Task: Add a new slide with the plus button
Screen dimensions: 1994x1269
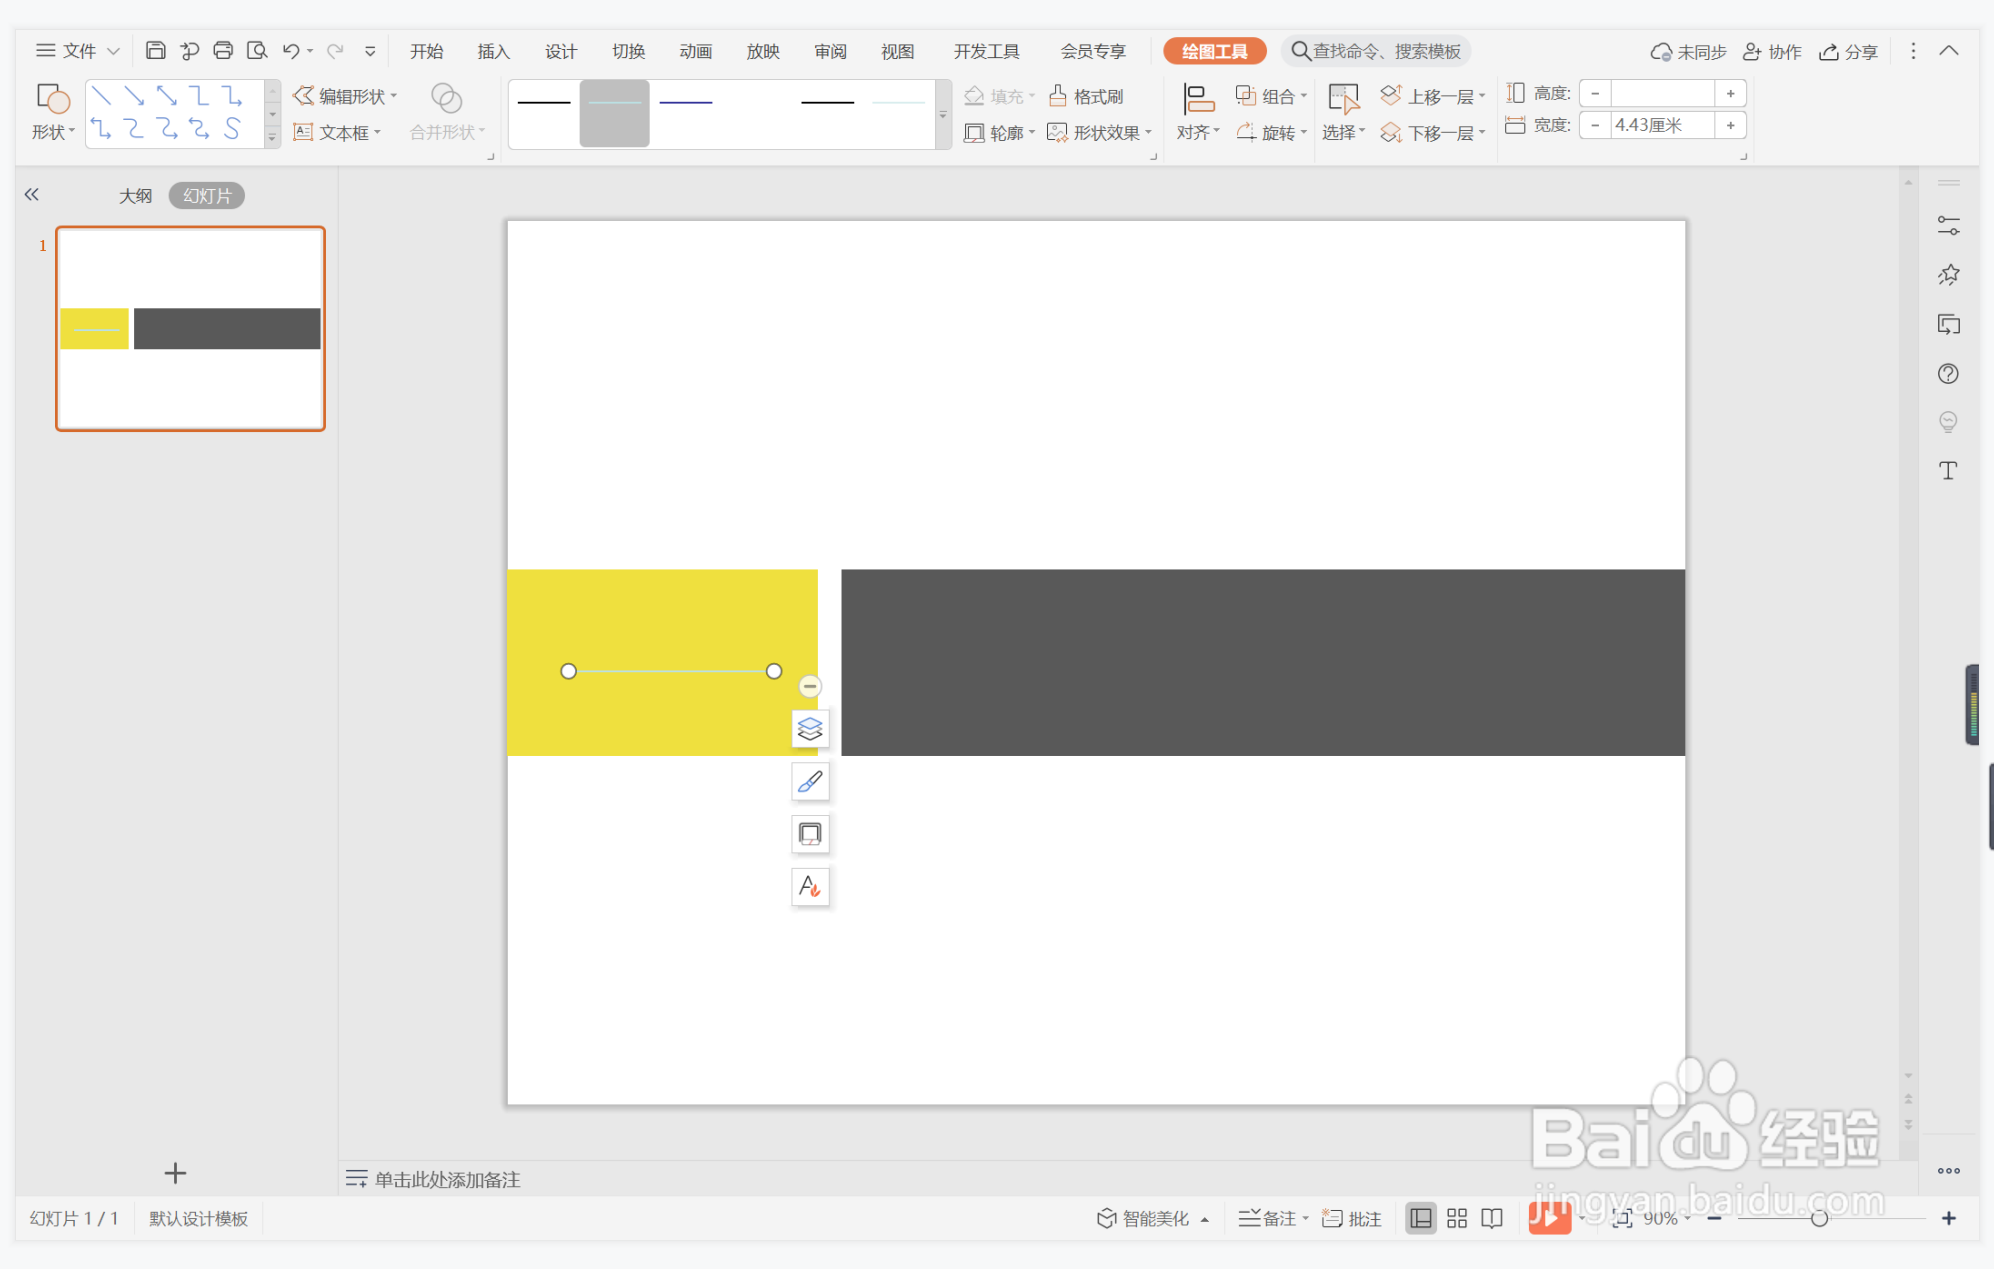Action: 175,1172
